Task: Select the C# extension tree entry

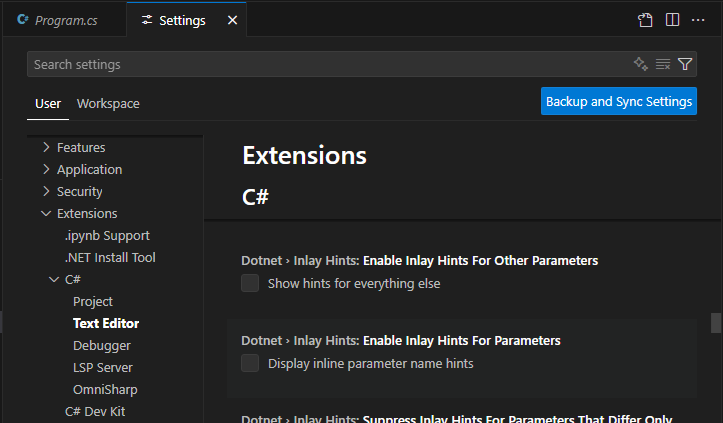Action: pyautogui.click(x=73, y=280)
